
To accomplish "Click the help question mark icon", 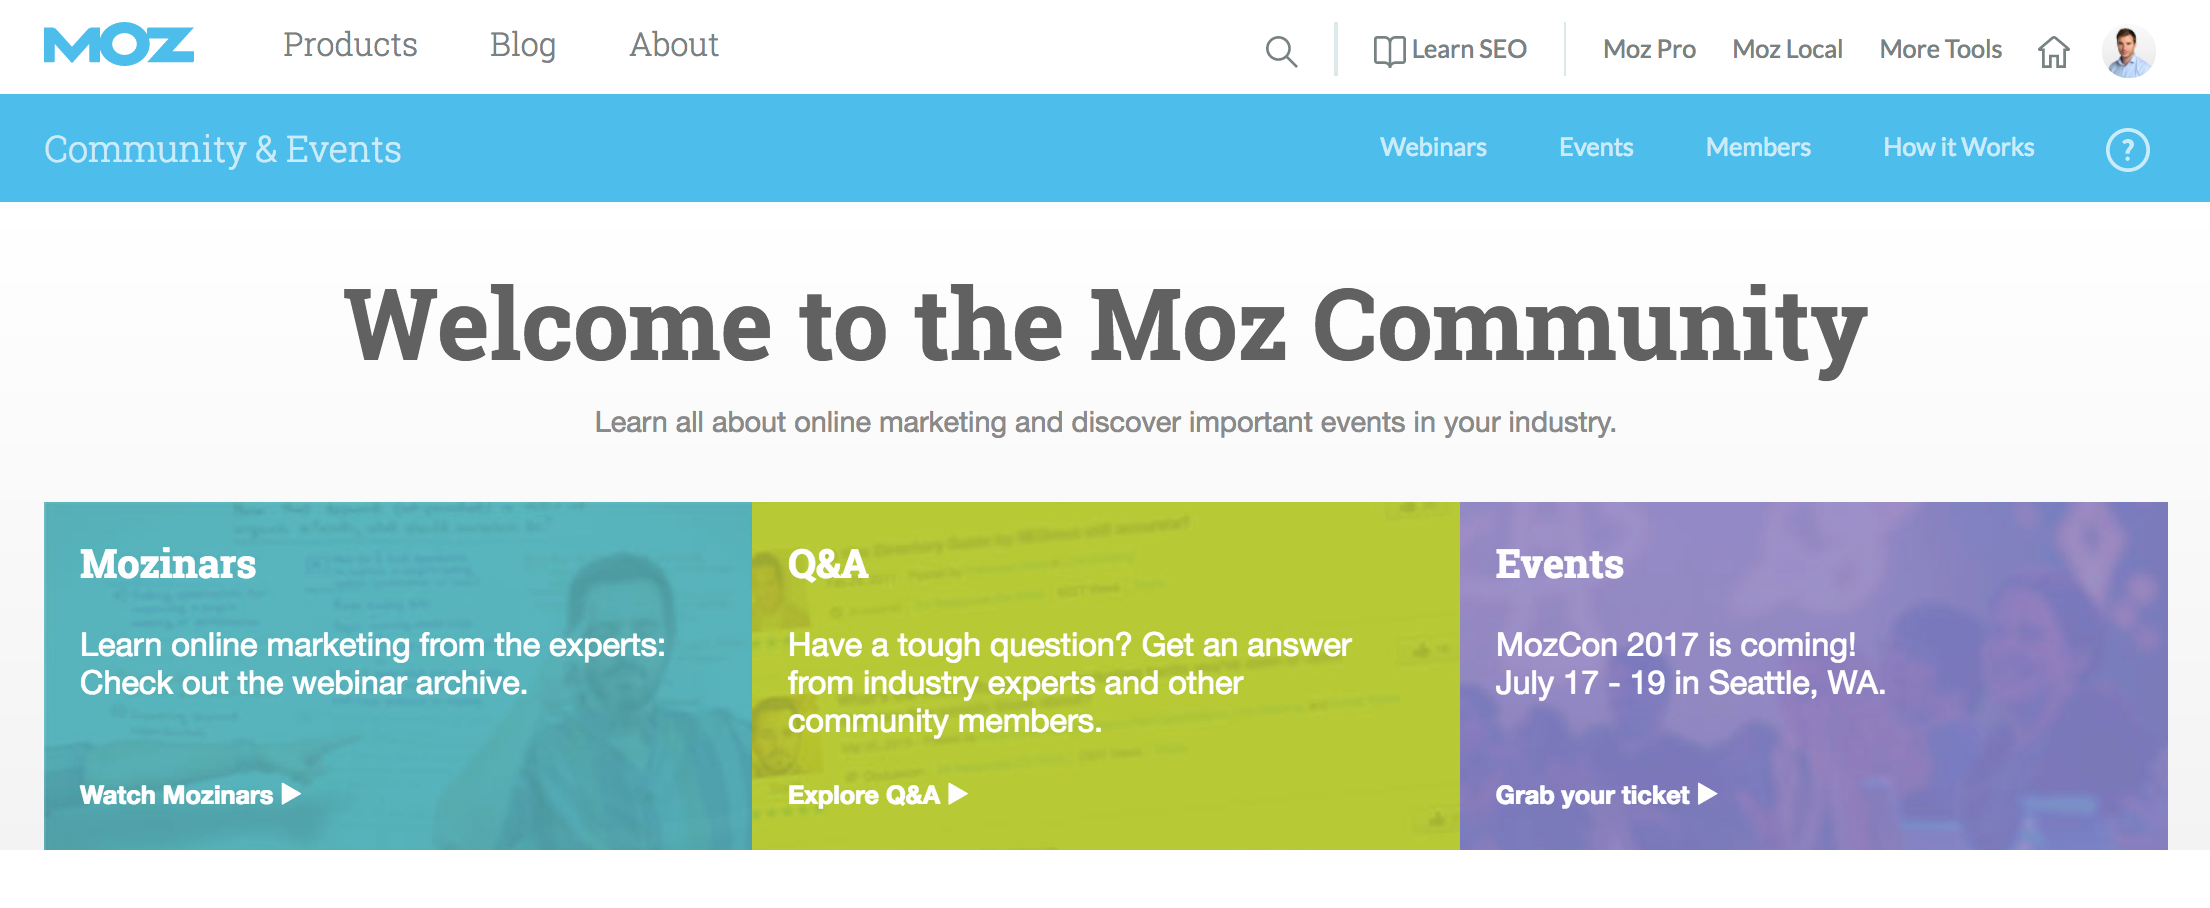I will [x=2127, y=150].
